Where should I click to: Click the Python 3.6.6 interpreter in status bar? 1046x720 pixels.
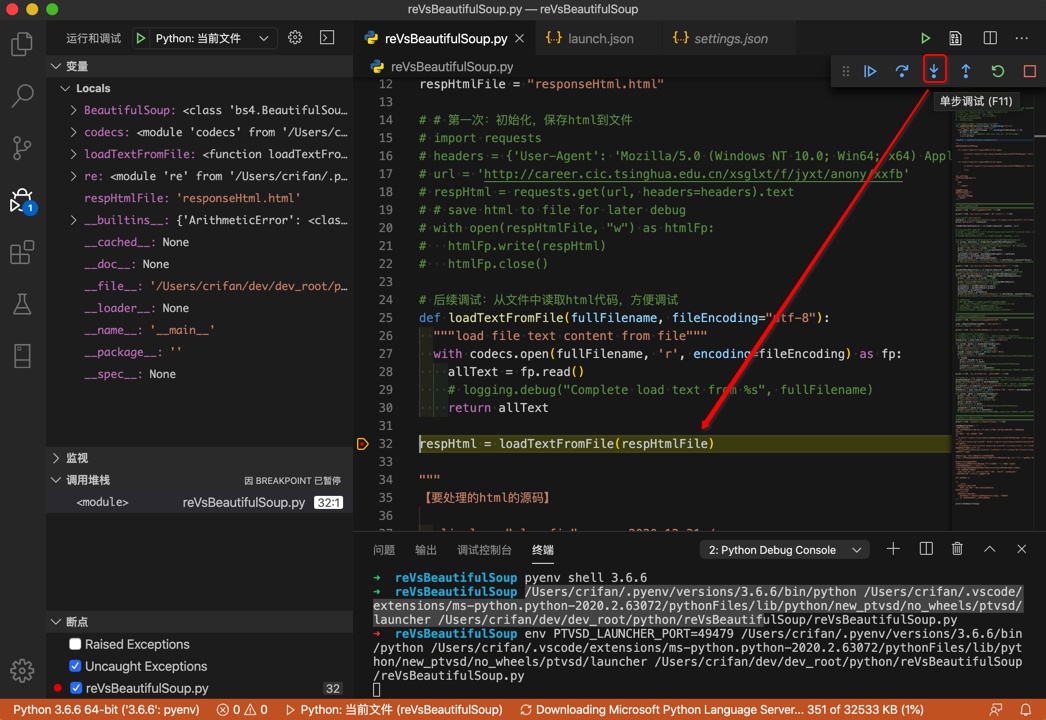click(106, 709)
